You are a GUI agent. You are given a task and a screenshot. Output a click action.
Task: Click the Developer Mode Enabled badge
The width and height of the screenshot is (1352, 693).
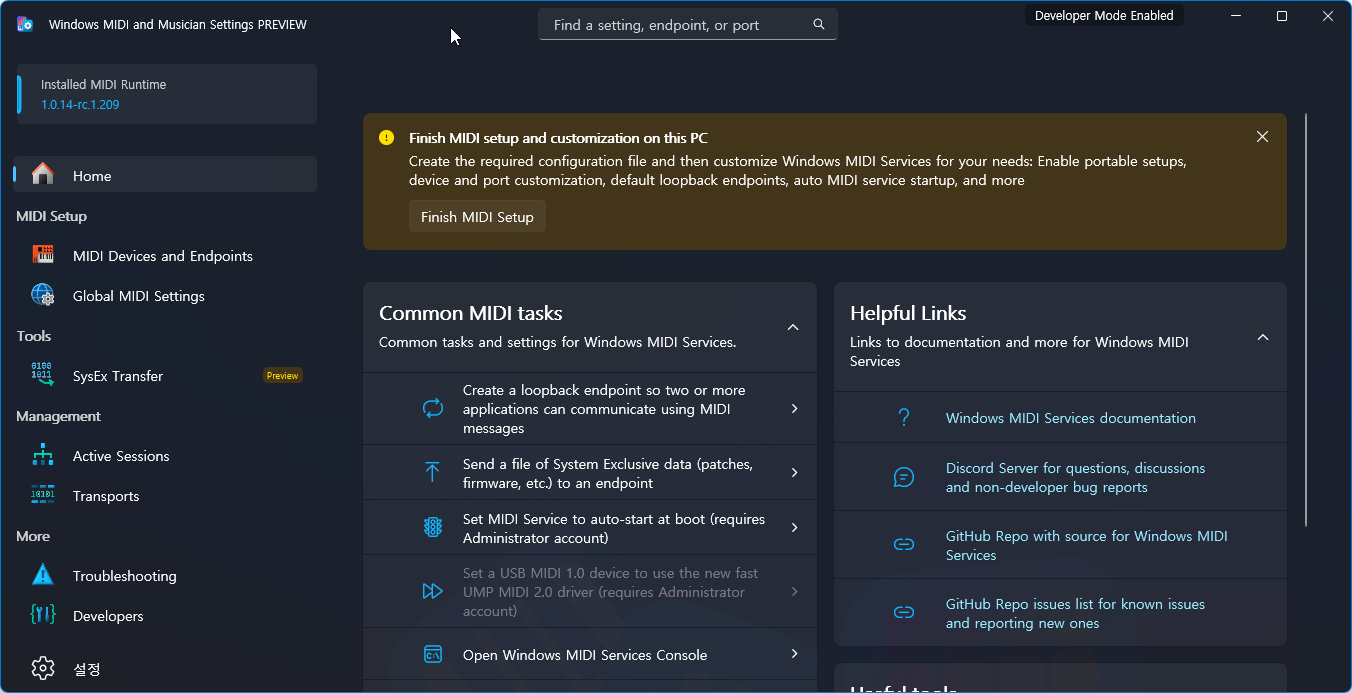pyautogui.click(x=1104, y=15)
